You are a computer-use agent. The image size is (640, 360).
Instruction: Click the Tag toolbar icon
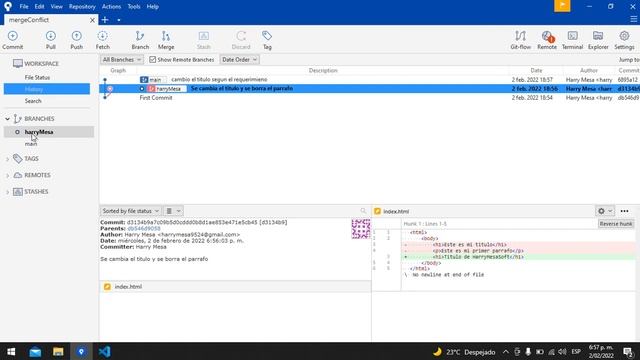point(267,40)
